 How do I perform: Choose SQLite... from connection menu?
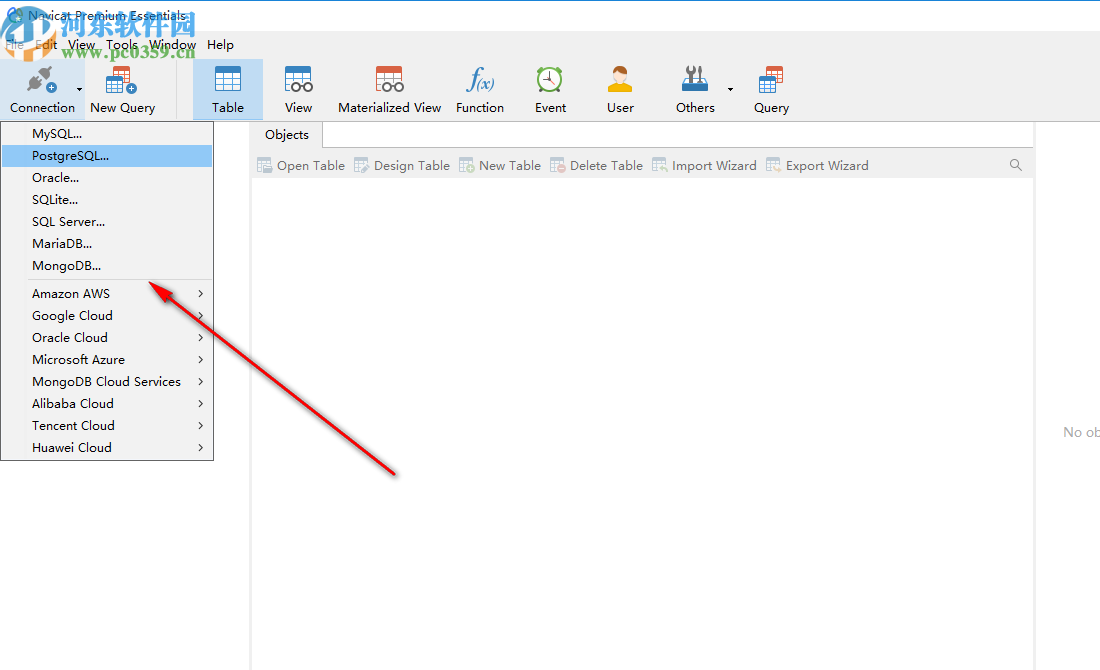107,199
